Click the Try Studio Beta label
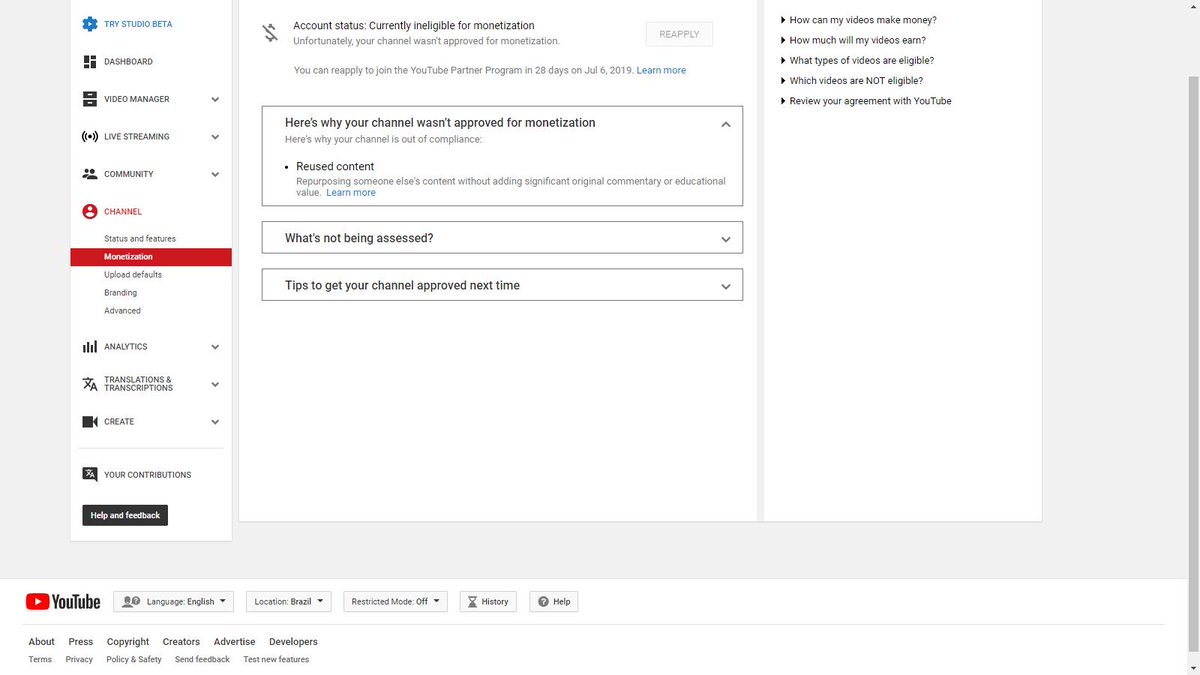The image size is (1200, 675). point(138,24)
